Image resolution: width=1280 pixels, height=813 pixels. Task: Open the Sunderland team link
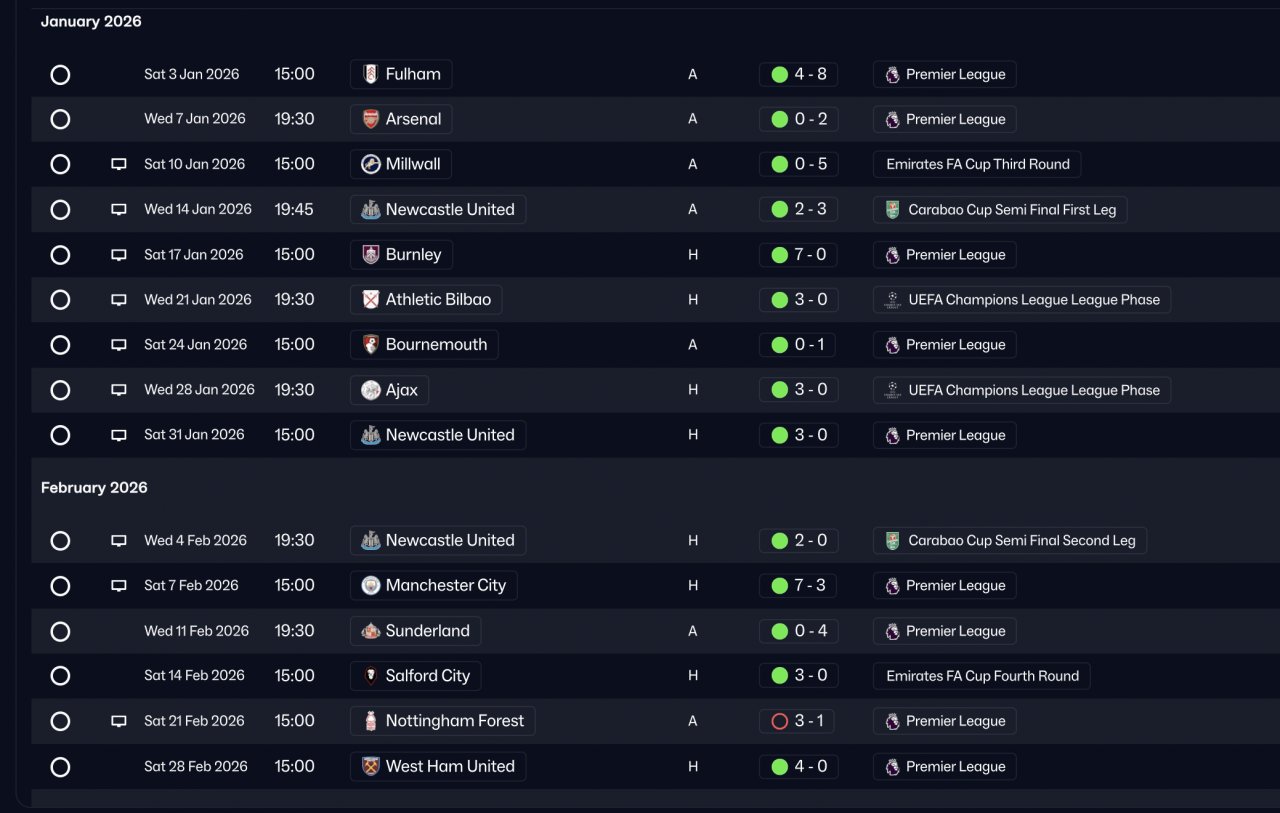coord(427,631)
